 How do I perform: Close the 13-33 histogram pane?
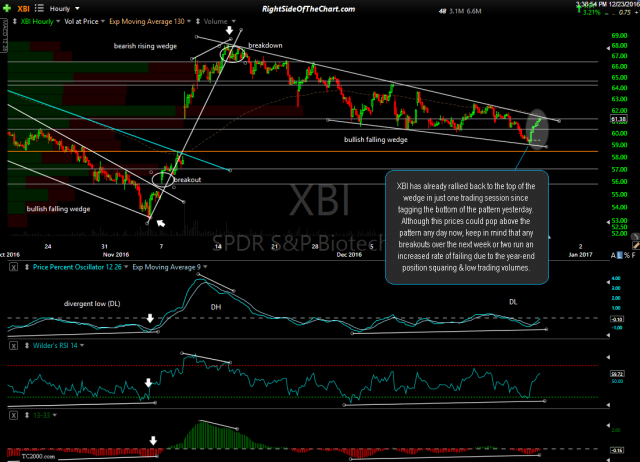click(x=13, y=415)
